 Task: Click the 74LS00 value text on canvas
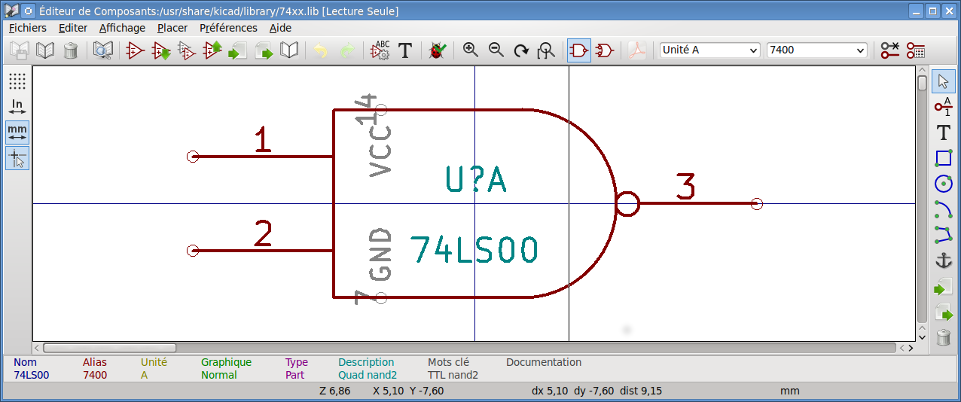[x=474, y=249]
